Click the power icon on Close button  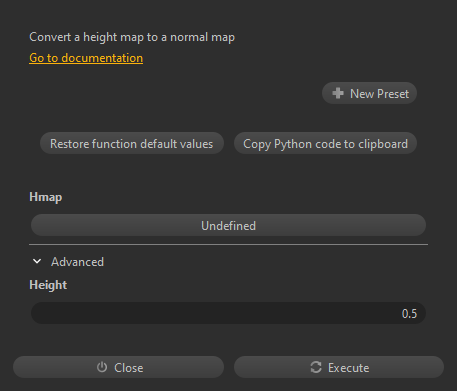[x=102, y=367]
